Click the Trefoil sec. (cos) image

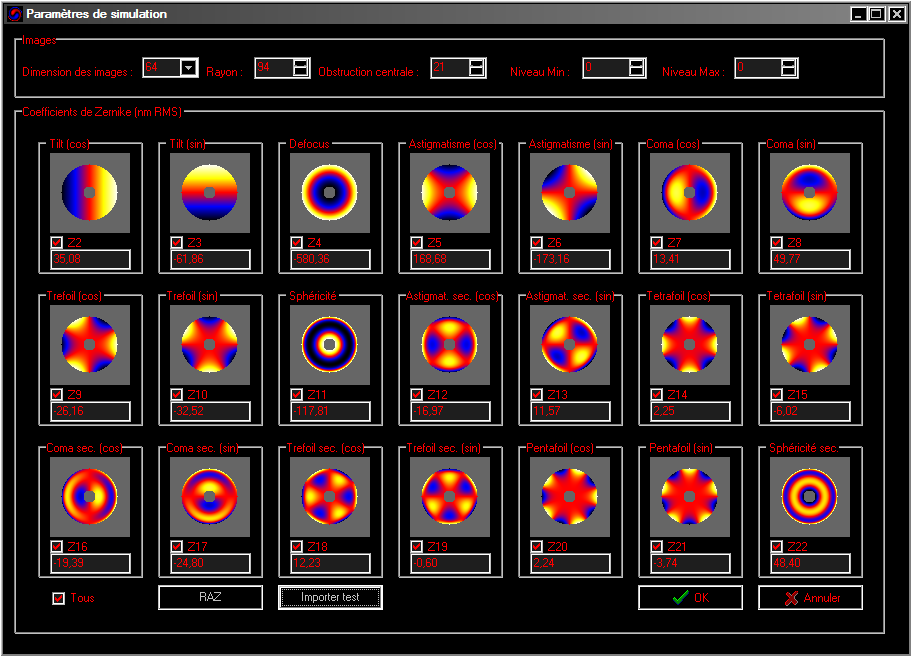pyautogui.click(x=330, y=497)
